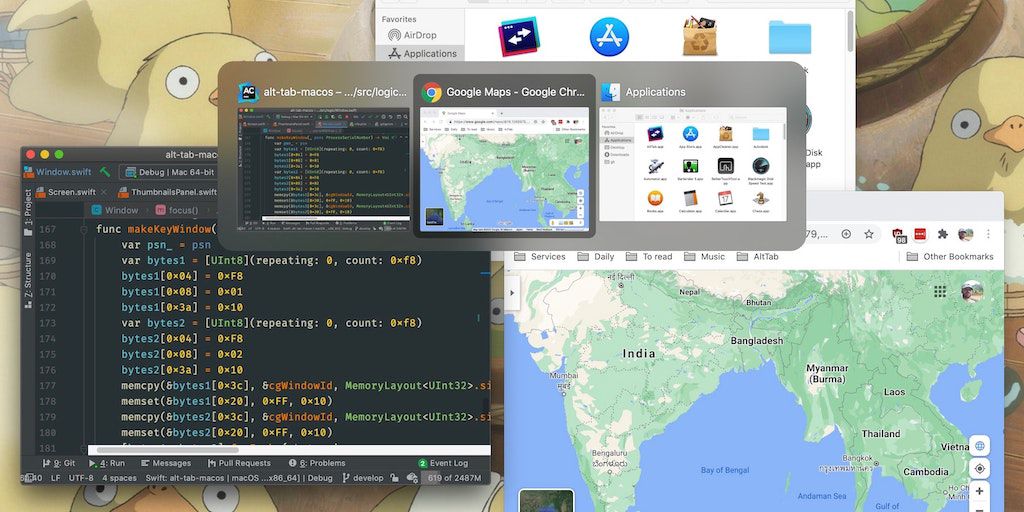
Task: Click the globe view icon on Google Maps
Action: [x=980, y=446]
